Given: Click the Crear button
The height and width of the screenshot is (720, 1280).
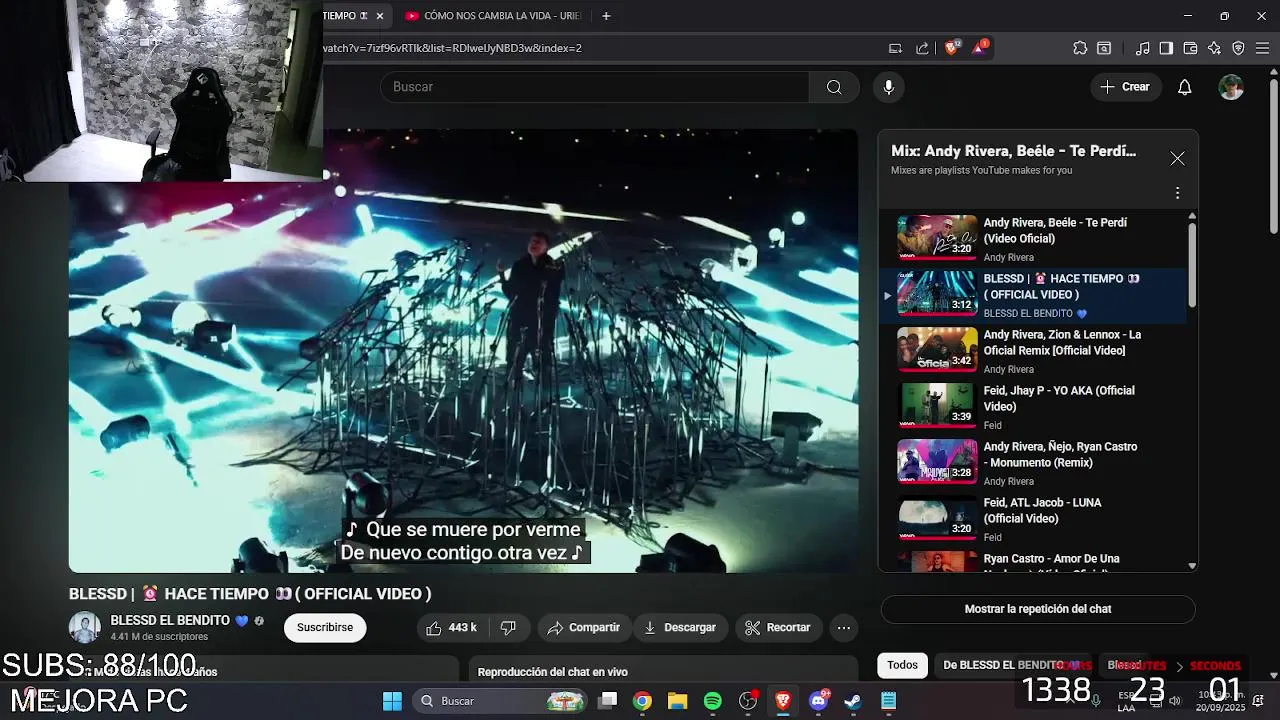Looking at the screenshot, I should 1125,87.
